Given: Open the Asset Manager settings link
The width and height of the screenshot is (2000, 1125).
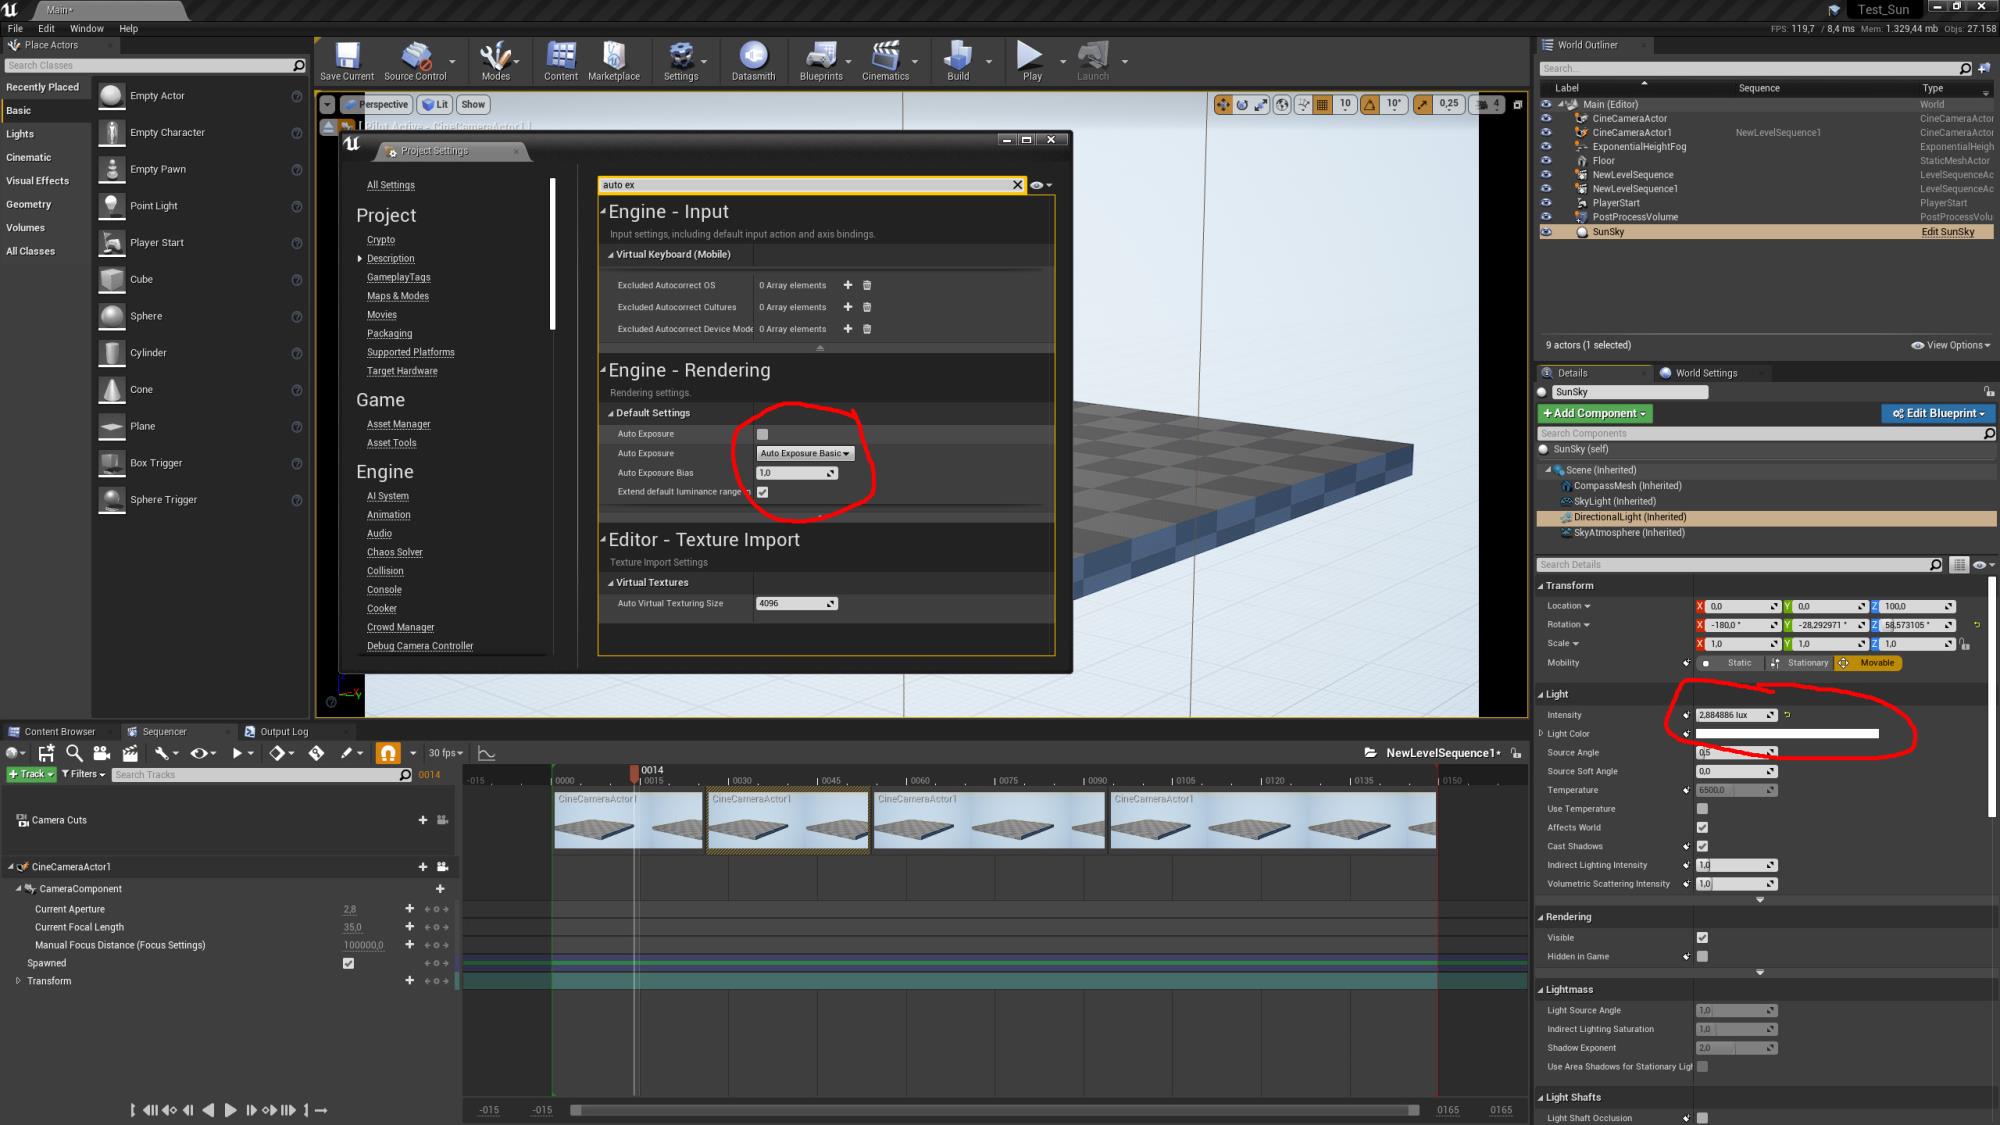Looking at the screenshot, I should [x=398, y=424].
